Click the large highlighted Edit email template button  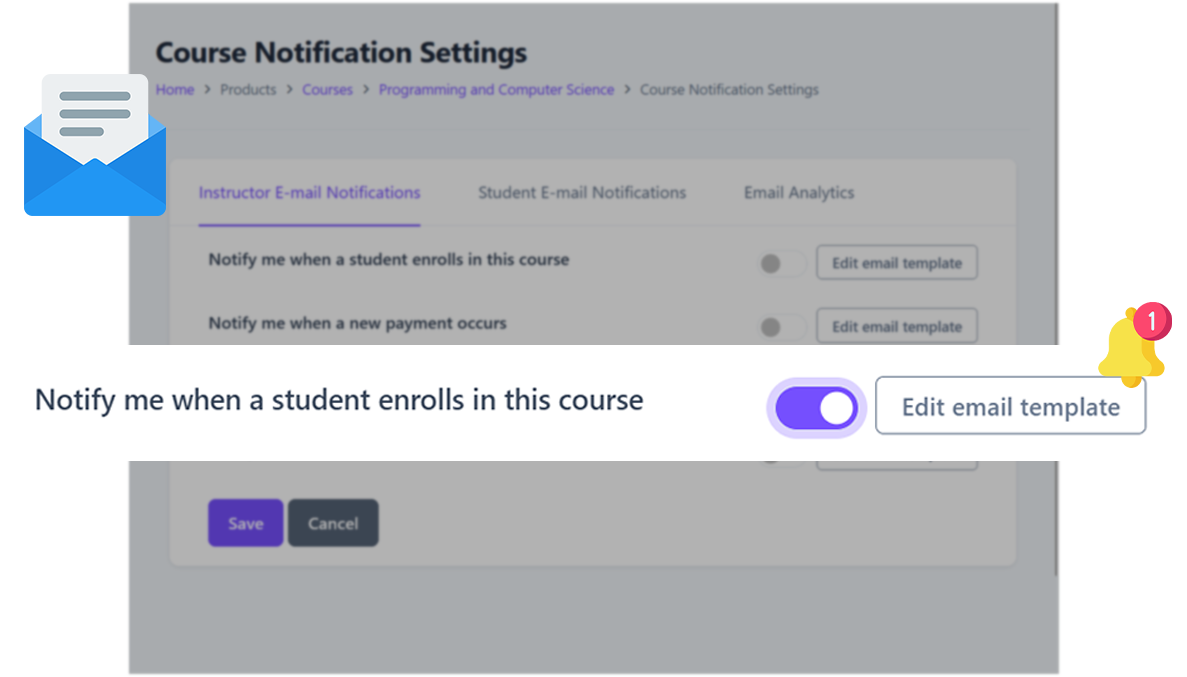tap(1010, 406)
